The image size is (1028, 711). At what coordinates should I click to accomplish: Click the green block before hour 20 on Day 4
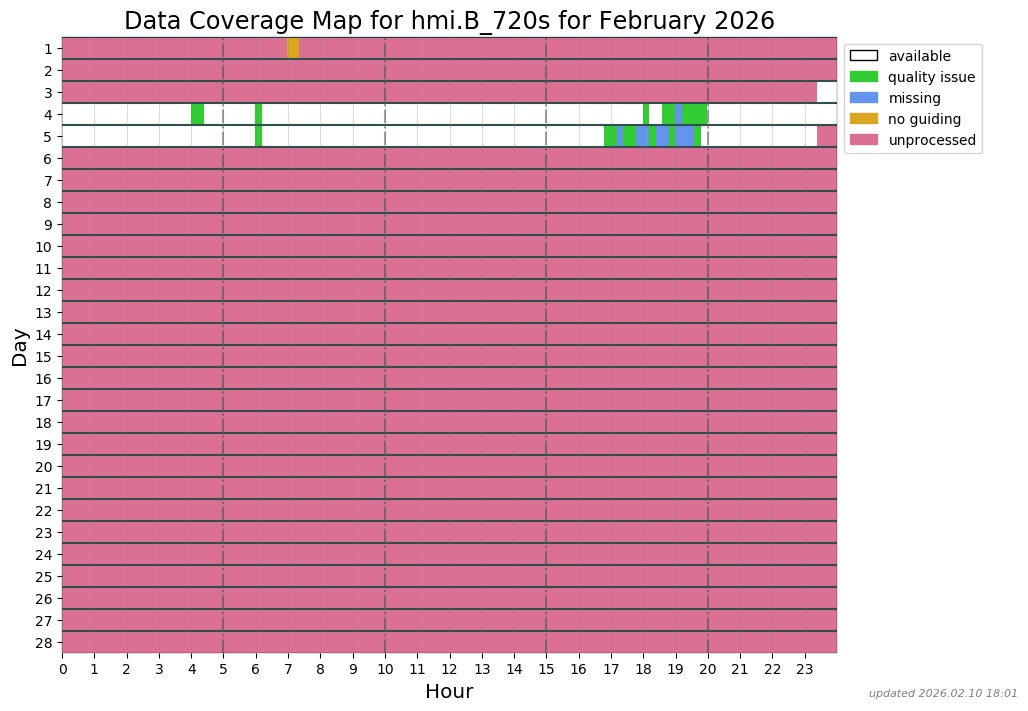click(x=695, y=114)
